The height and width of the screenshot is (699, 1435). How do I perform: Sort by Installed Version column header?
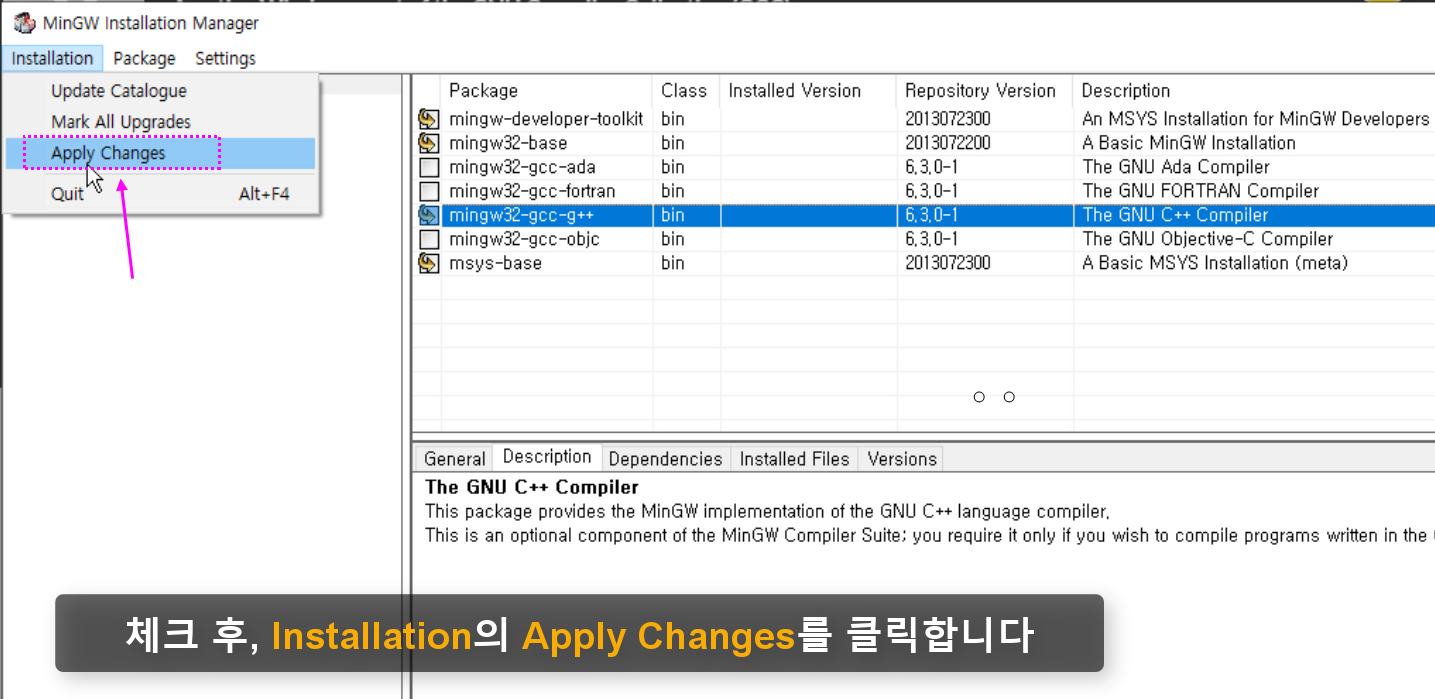point(808,91)
